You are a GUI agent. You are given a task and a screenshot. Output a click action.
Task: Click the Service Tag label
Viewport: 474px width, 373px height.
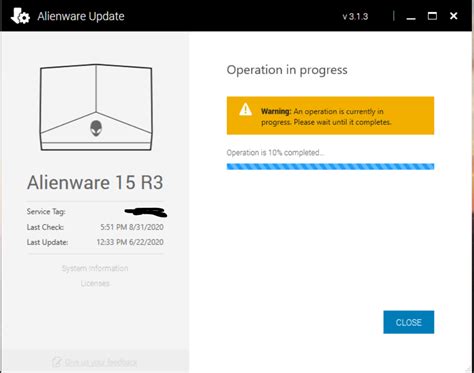[x=46, y=212]
